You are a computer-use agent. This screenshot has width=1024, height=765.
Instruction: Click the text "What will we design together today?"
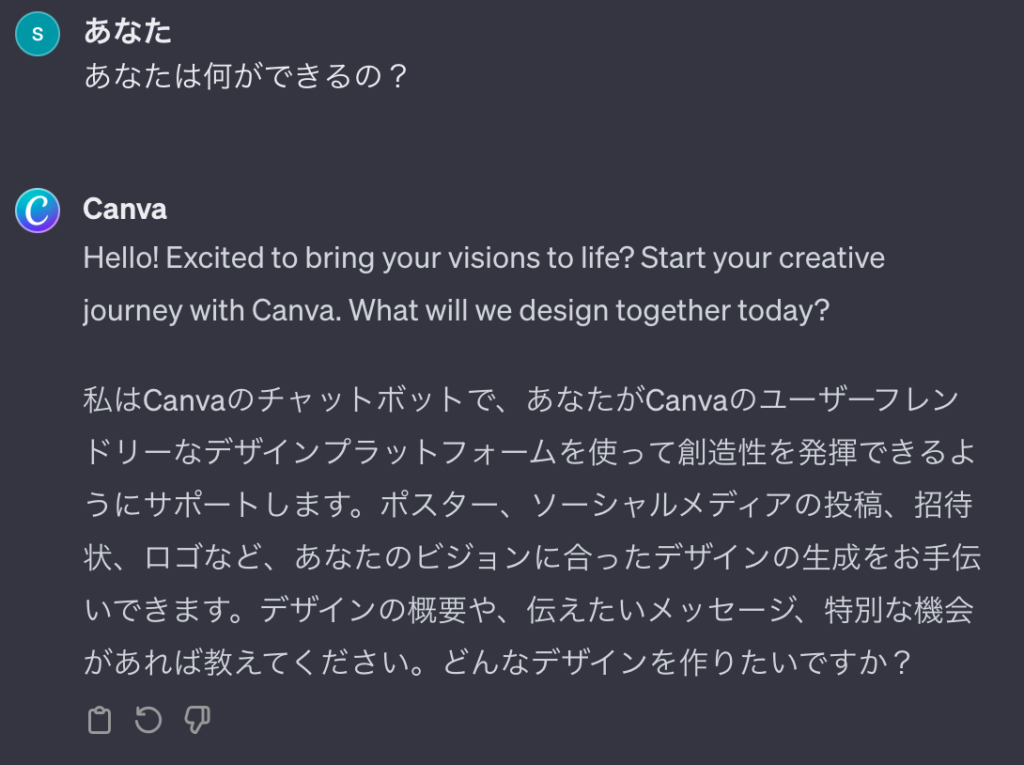click(x=591, y=310)
